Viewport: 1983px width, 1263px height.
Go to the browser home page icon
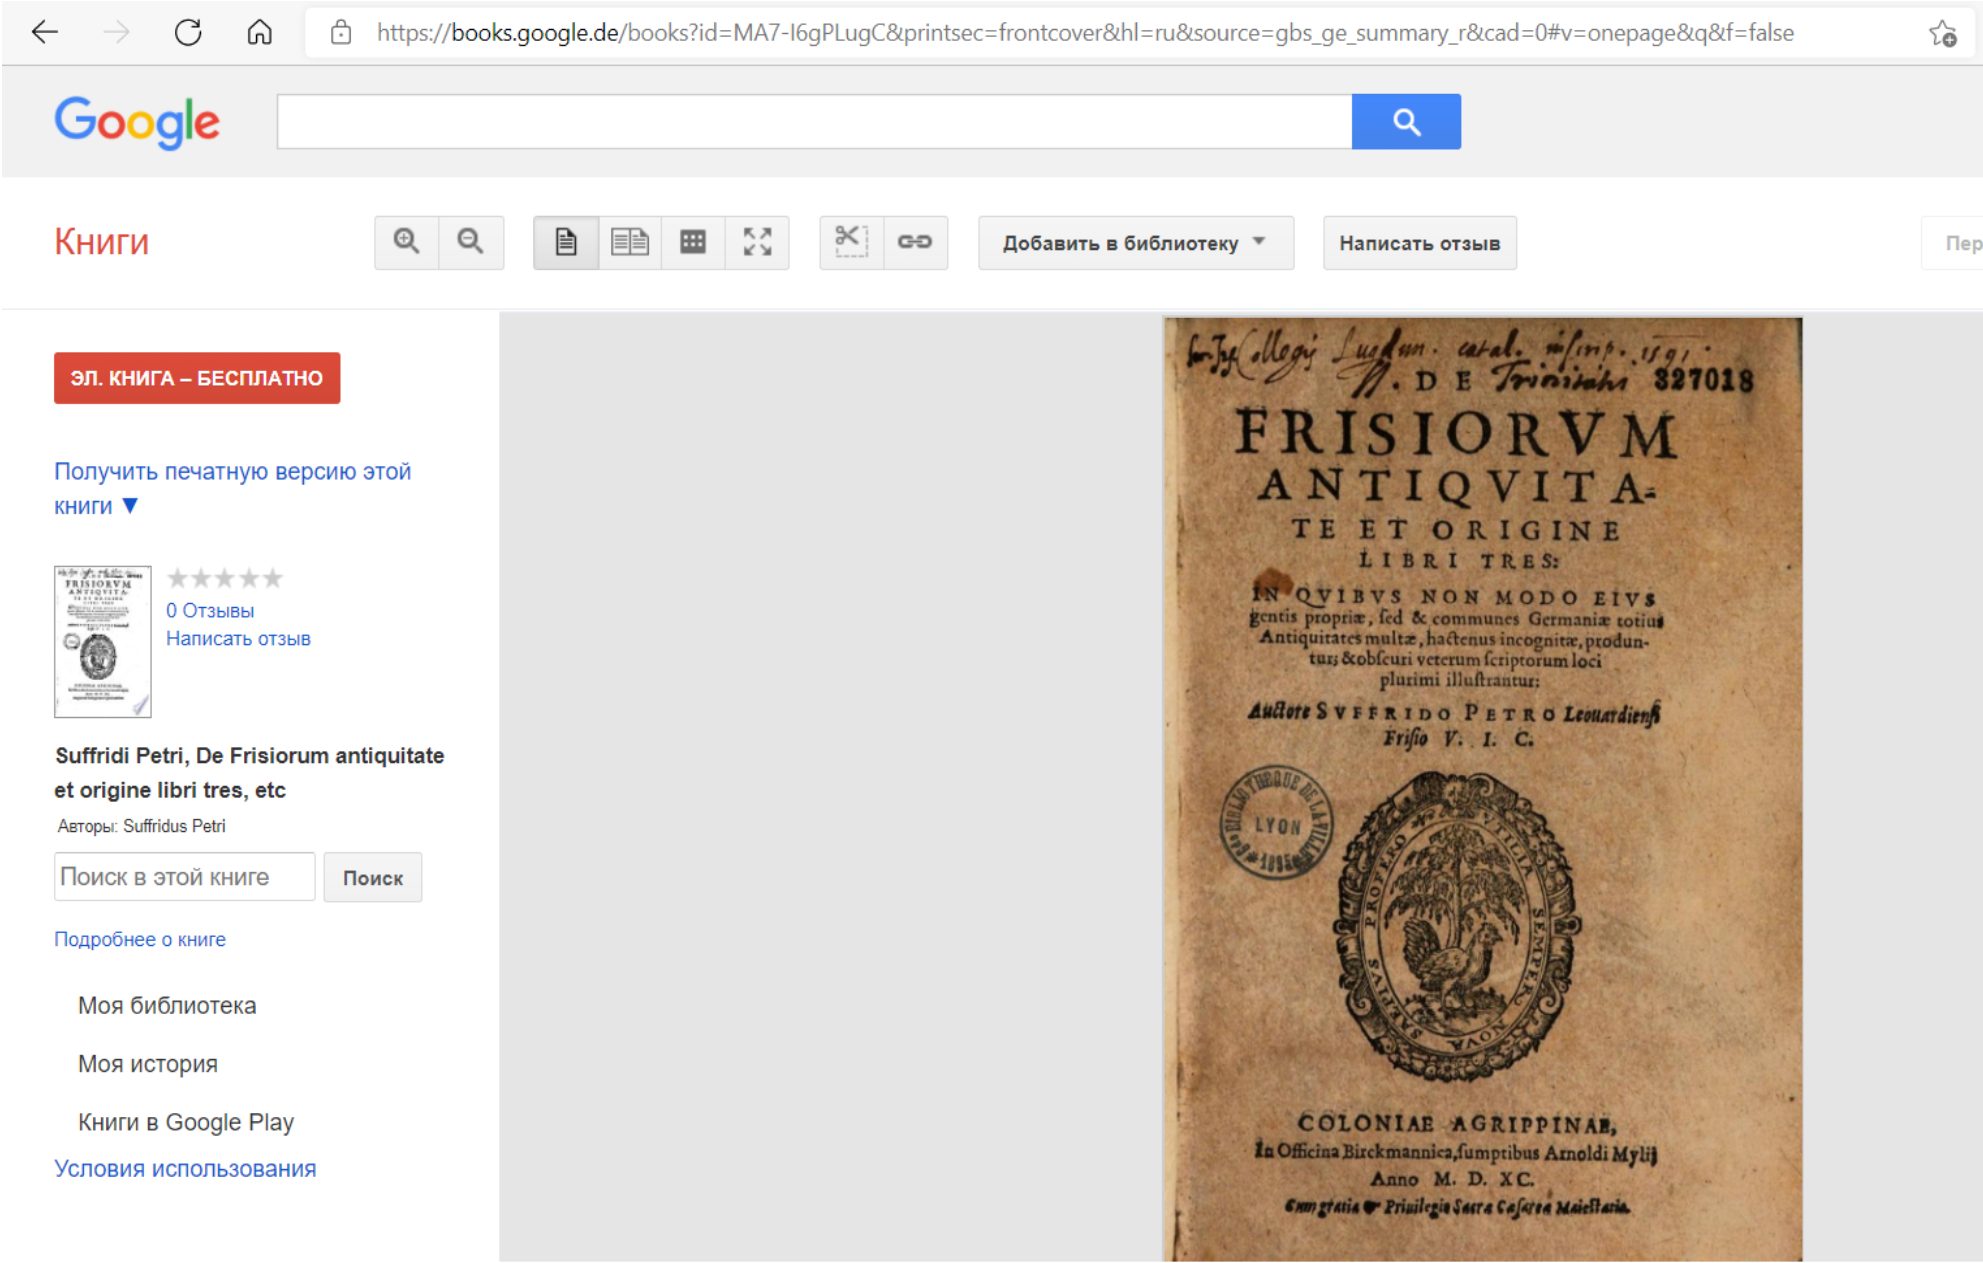(259, 33)
